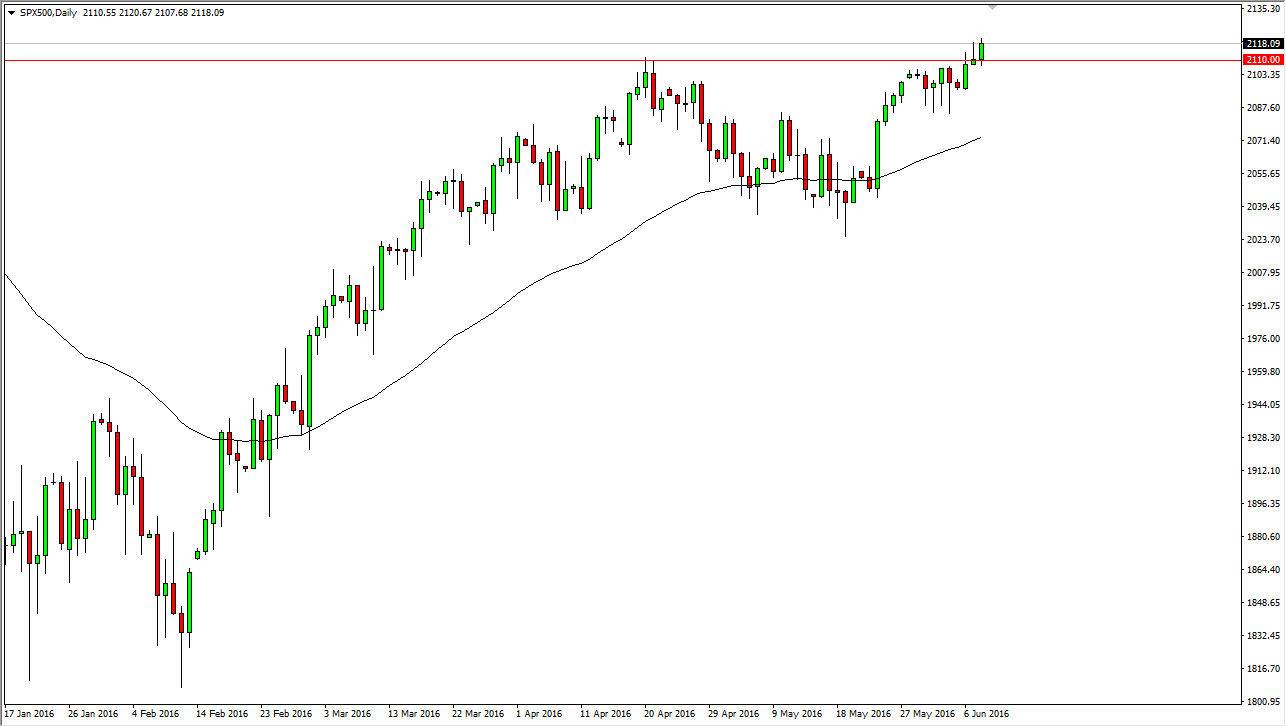Toggle selection of the latest green candle
Screen dimensions: 1286x727
point(981,50)
